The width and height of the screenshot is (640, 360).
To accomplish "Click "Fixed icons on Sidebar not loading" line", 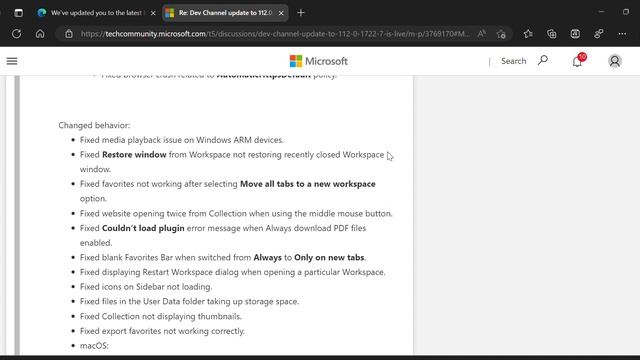I will 146,287.
